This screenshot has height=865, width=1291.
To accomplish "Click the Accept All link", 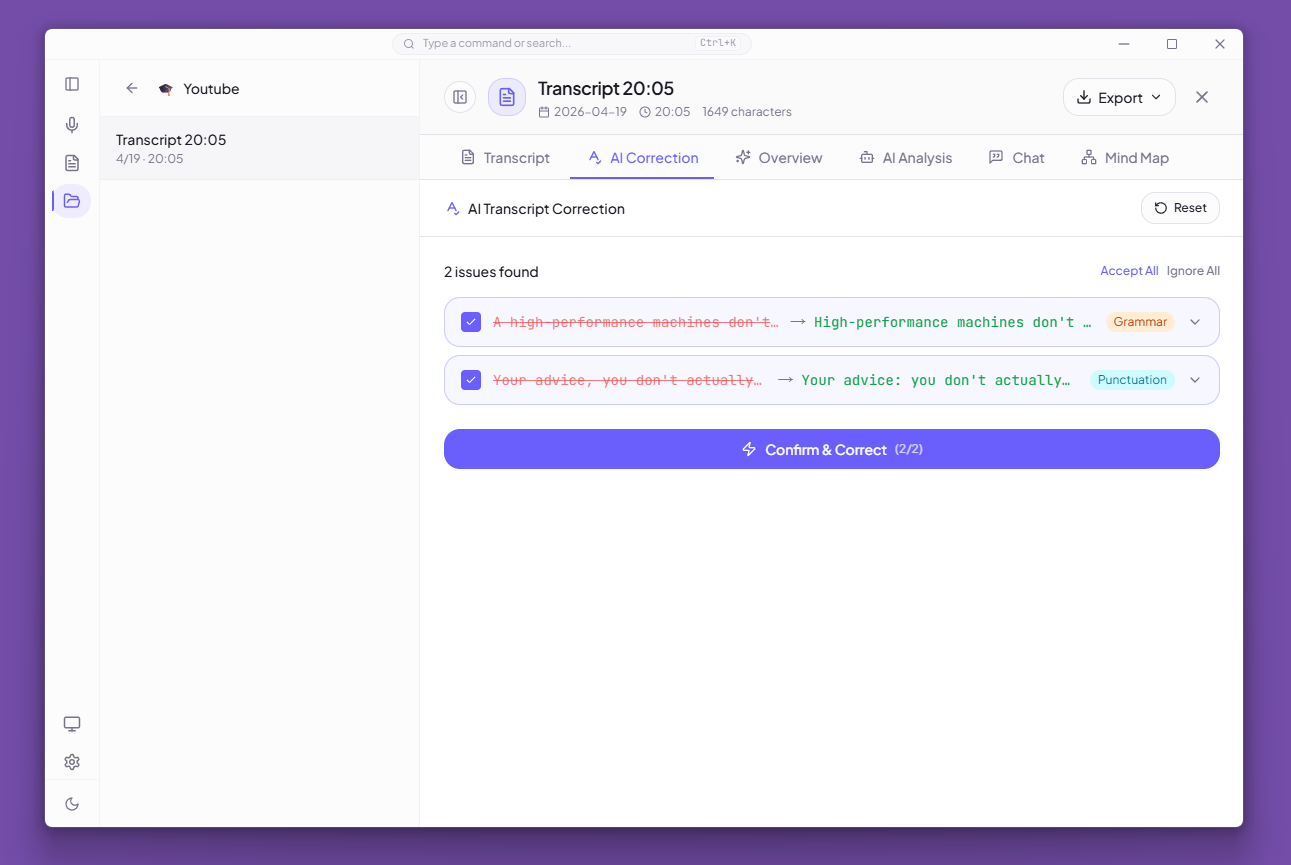I will coord(1129,271).
